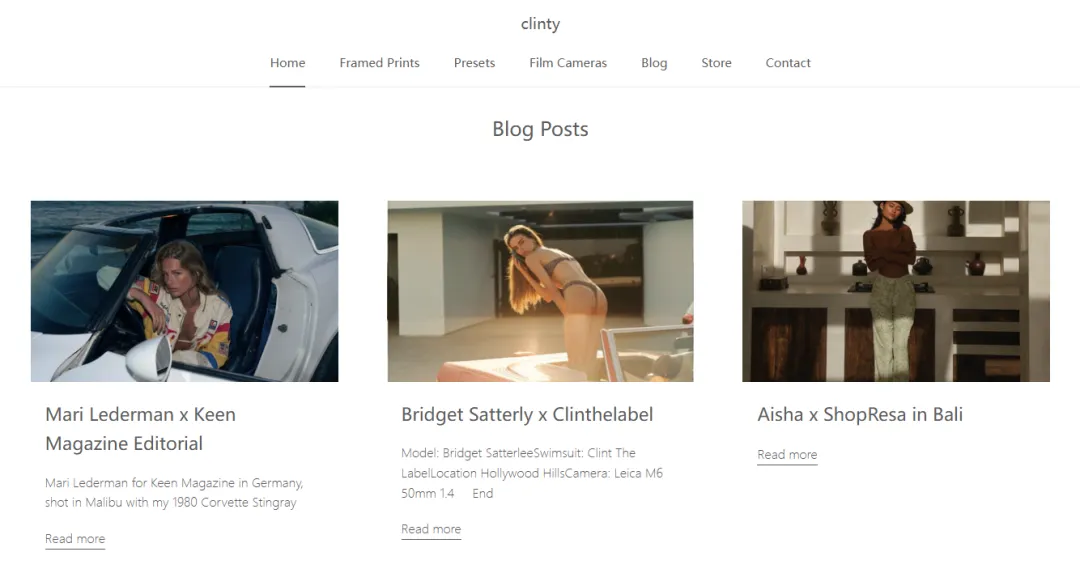Screen dimensions: 1080x573
Task: Open the Mari Lederman Corvette photo
Action: (185, 291)
